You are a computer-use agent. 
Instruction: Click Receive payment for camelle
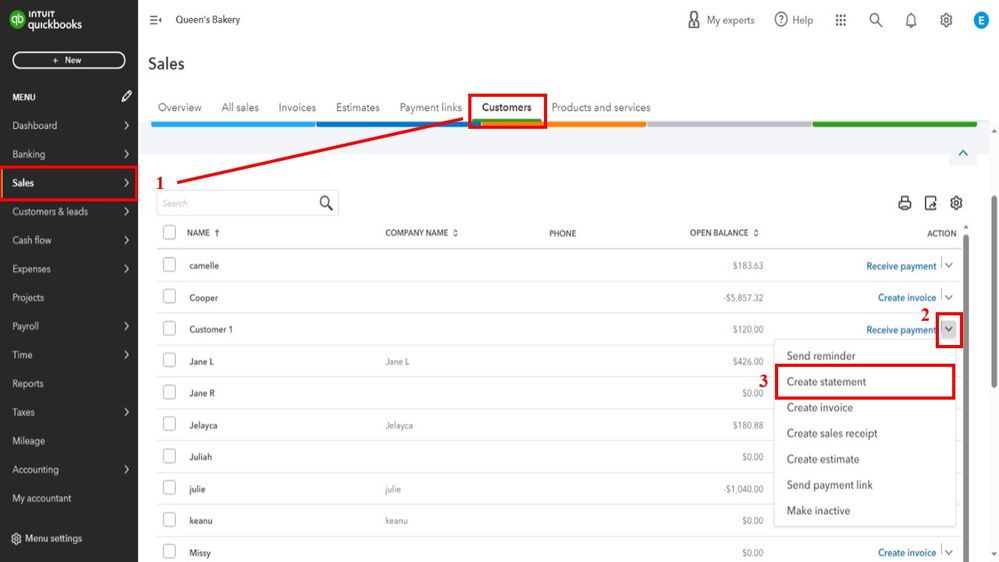[901, 266]
